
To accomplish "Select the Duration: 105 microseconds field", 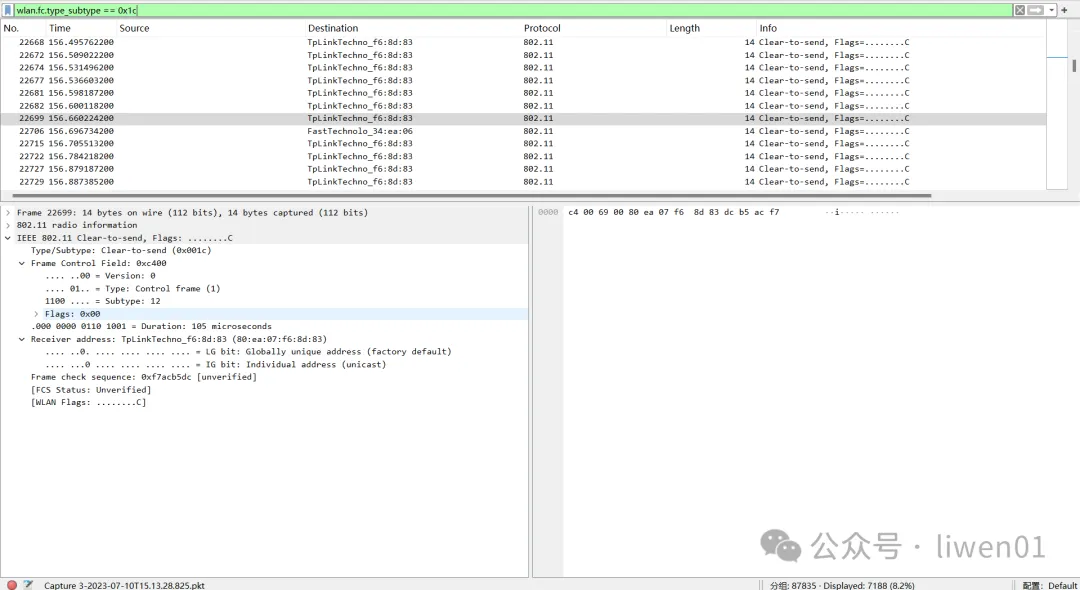I will tap(150, 326).
